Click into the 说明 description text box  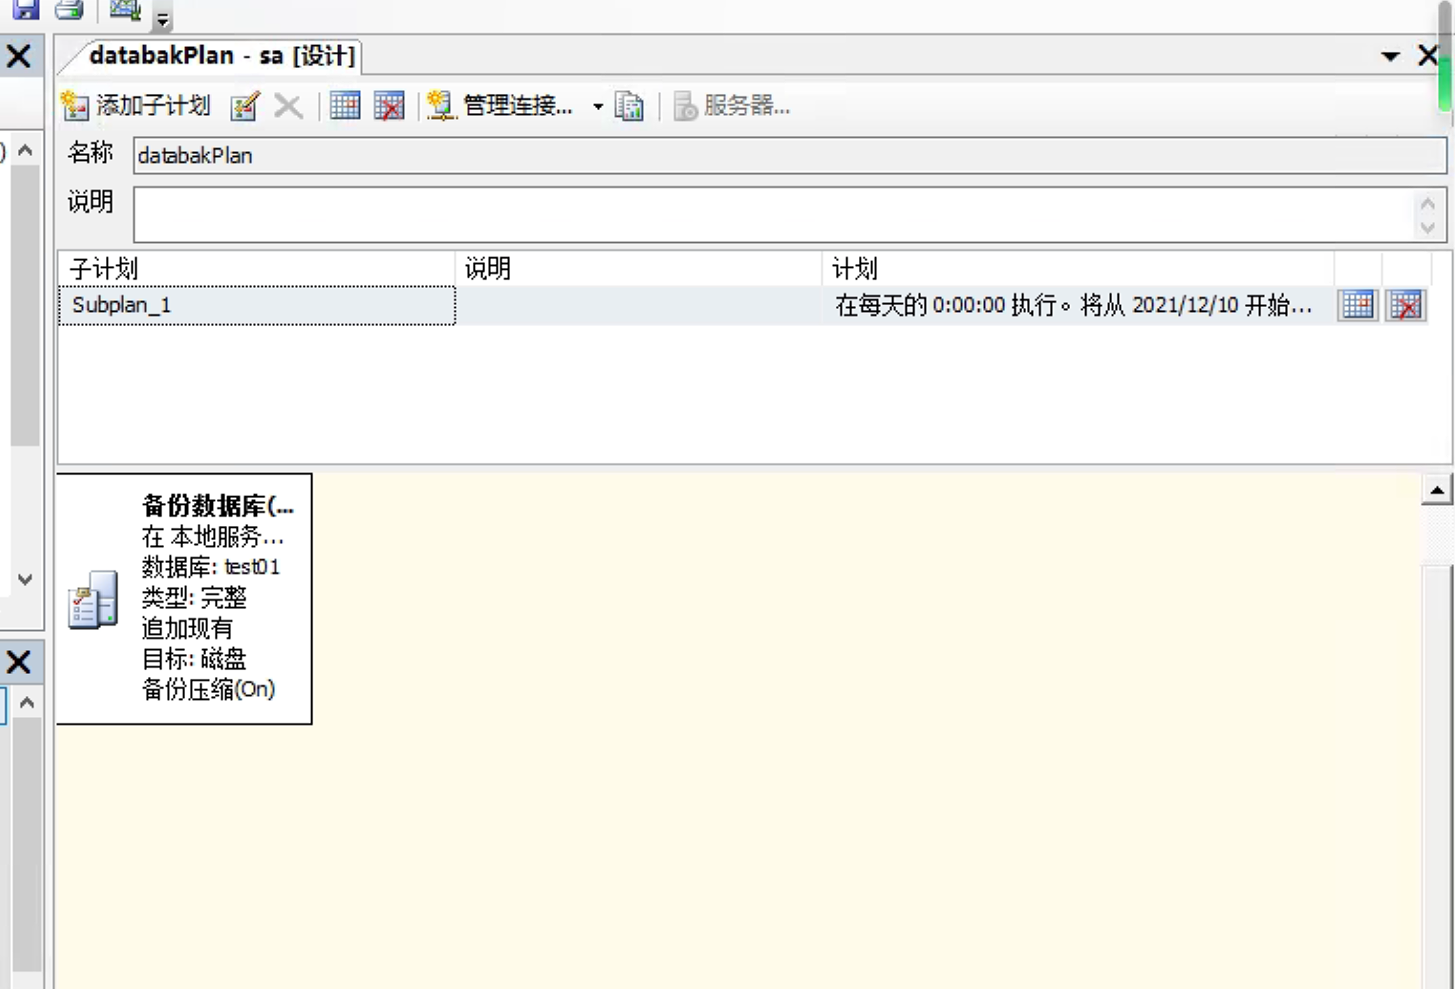coord(775,214)
